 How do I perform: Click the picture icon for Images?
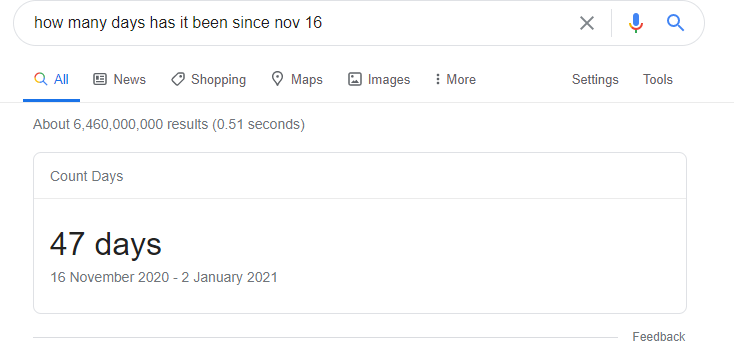point(354,79)
